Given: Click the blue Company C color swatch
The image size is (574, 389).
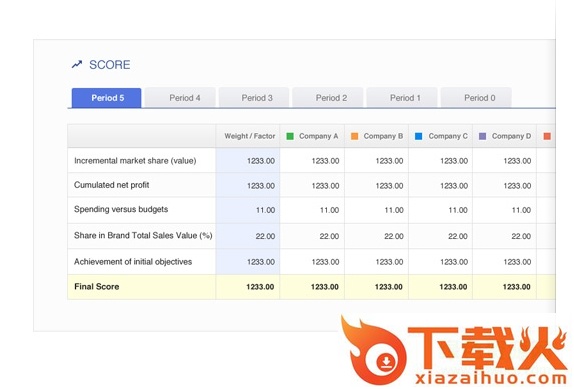Looking at the screenshot, I should click(418, 136).
